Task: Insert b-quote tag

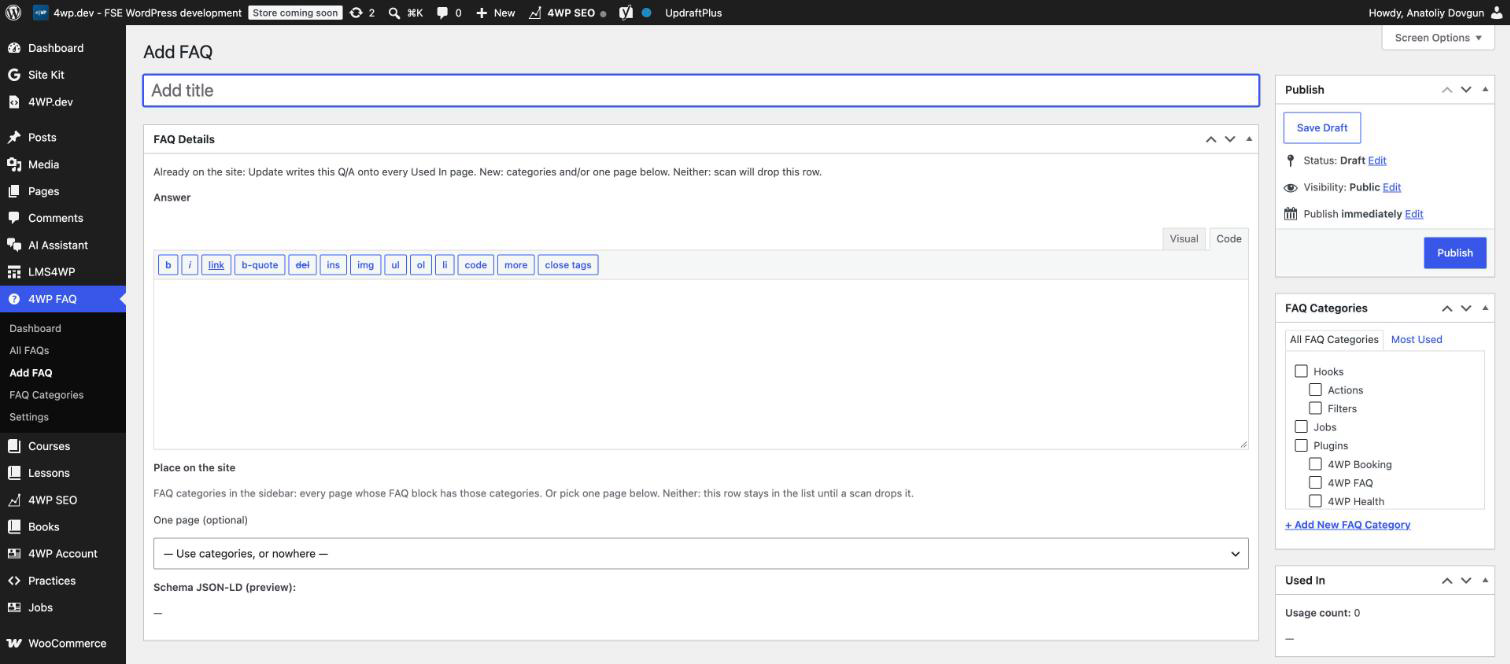Action: tap(260, 265)
